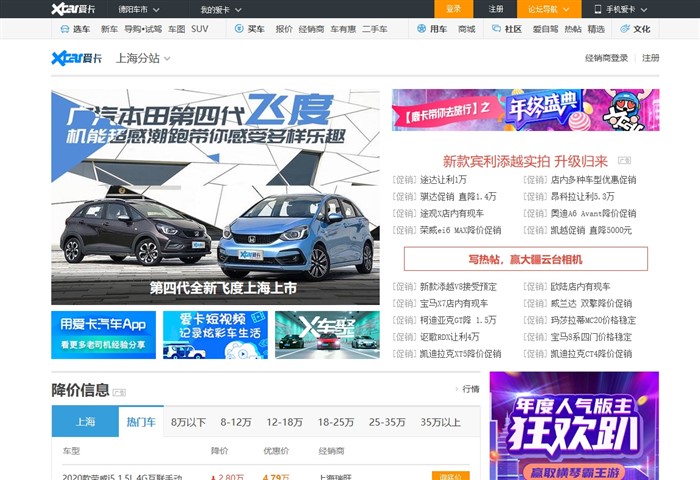
Task: Open 车有惠 in the navigation bar
Action: [343, 29]
